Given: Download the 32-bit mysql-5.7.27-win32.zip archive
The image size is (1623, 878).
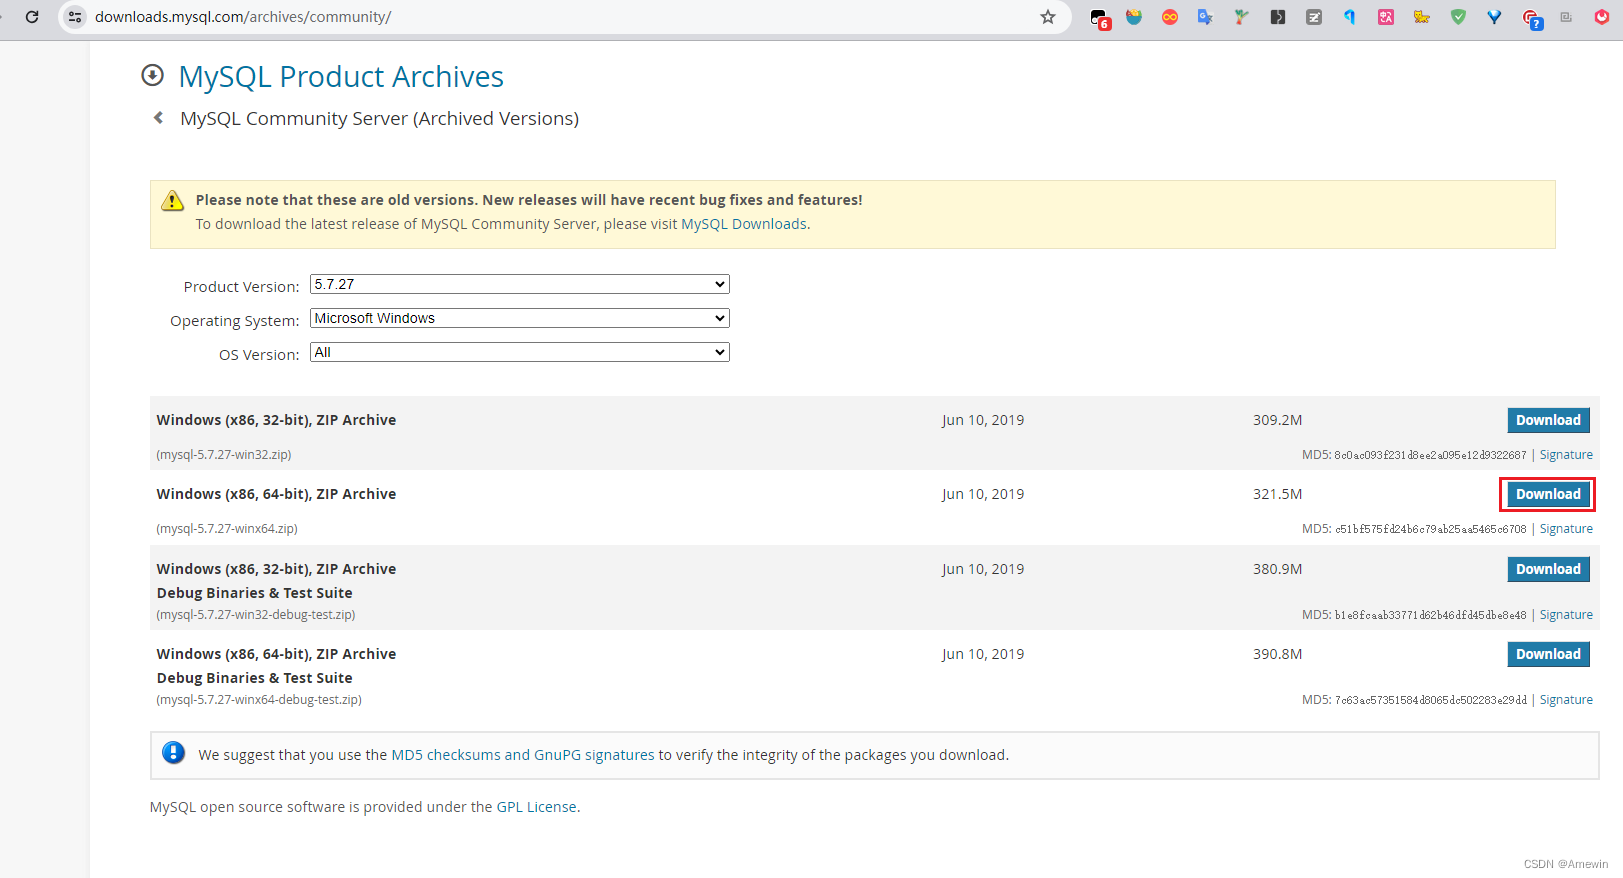Looking at the screenshot, I should 1548,420.
